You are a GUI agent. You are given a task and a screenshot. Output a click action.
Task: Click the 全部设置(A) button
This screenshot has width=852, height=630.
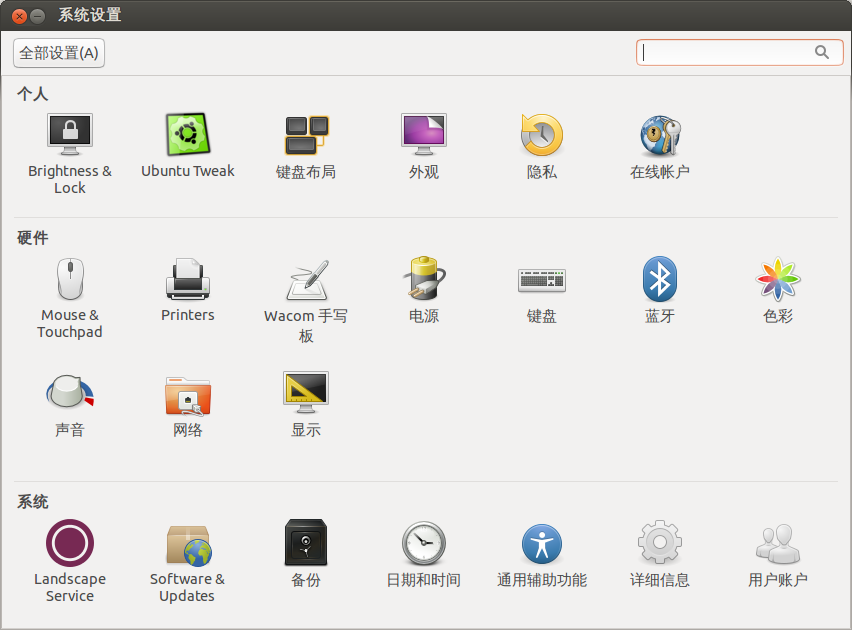tap(59, 53)
